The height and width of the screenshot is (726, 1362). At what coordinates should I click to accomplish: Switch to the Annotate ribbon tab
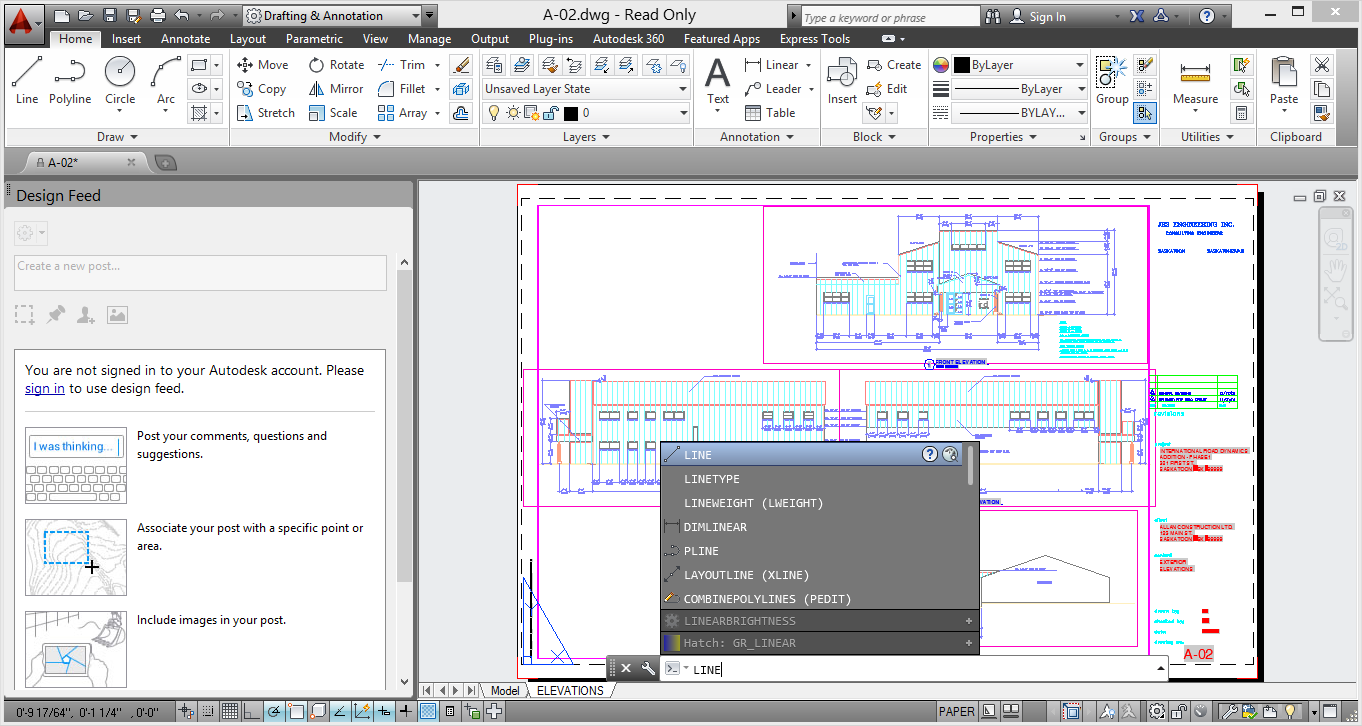[x=184, y=38]
